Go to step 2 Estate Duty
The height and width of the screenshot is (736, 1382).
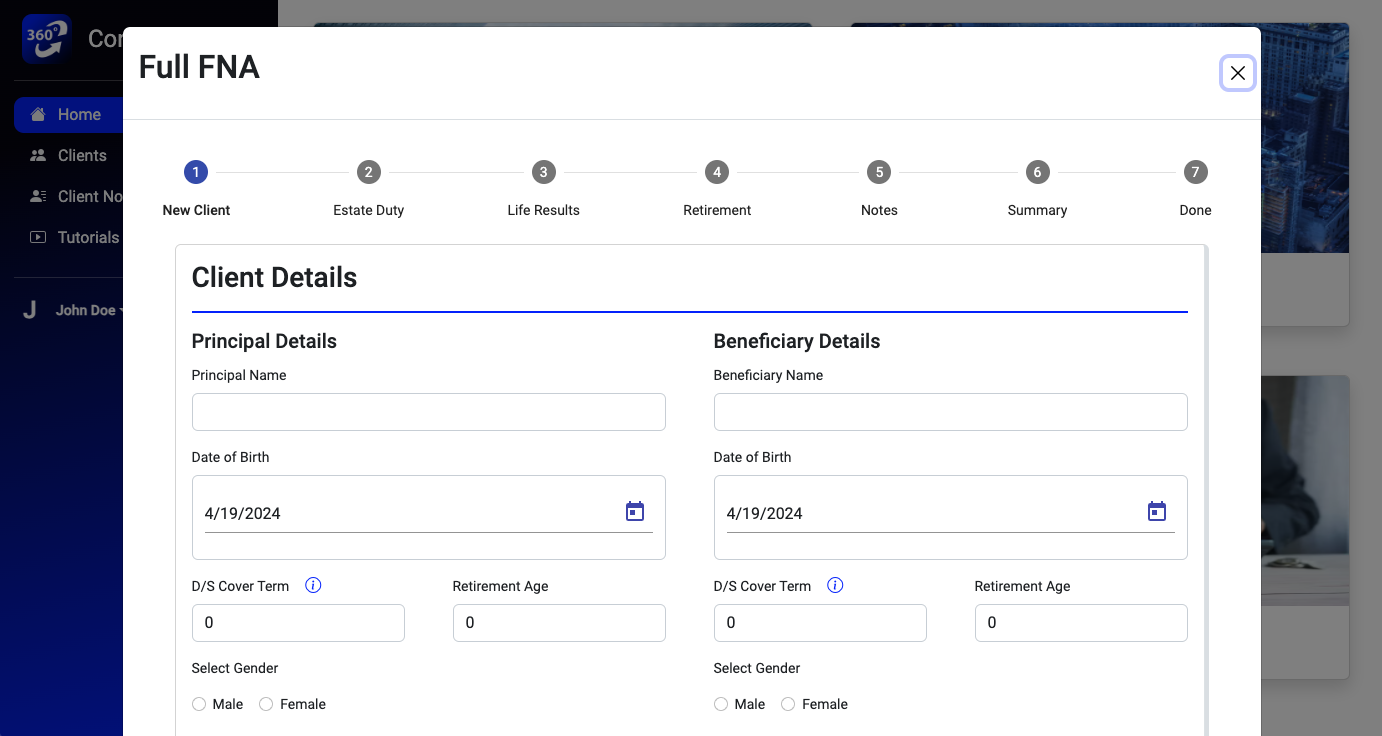[x=369, y=173]
